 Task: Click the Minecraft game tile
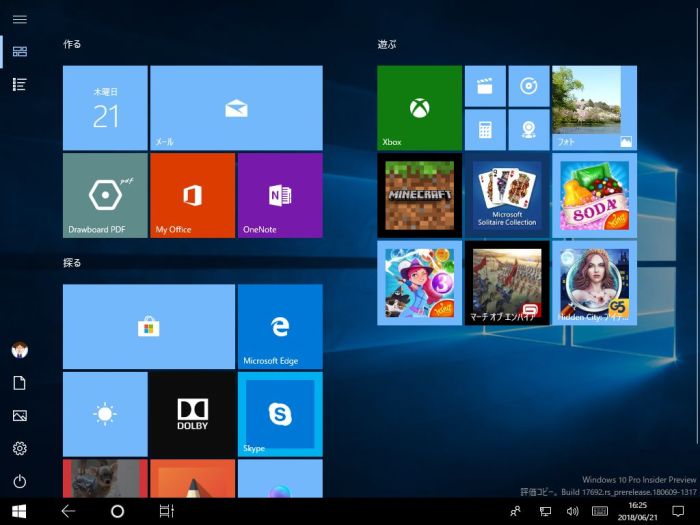(419, 195)
